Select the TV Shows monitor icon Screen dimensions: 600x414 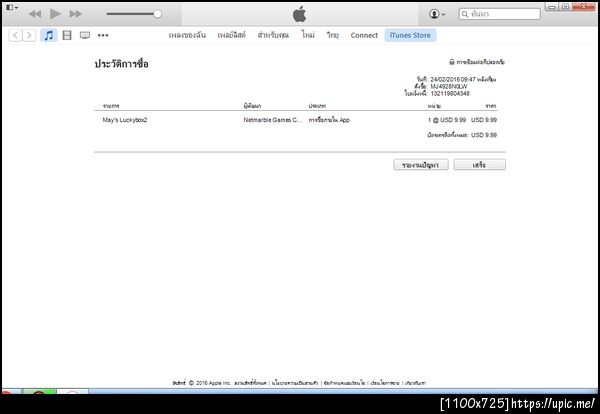[85, 36]
